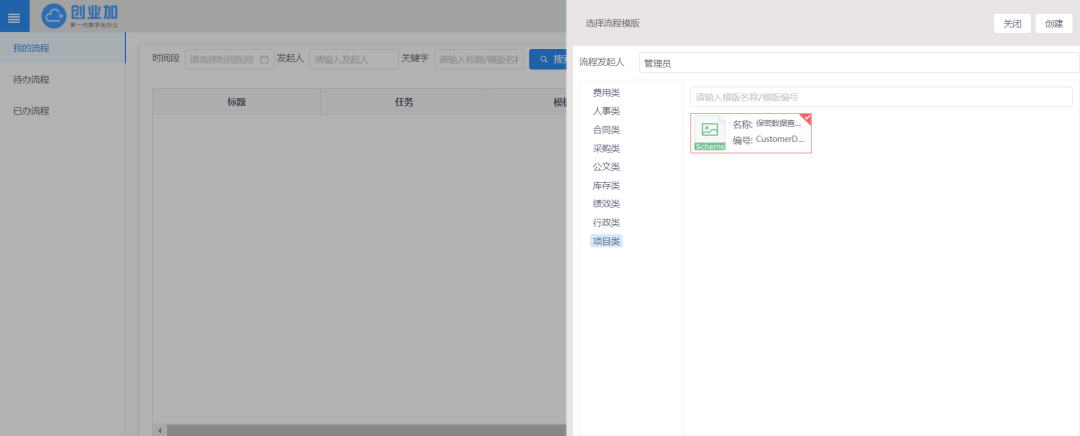This screenshot has width=1080, height=436.
Task: Click the Scheme template thumbnail icon
Action: point(709,132)
